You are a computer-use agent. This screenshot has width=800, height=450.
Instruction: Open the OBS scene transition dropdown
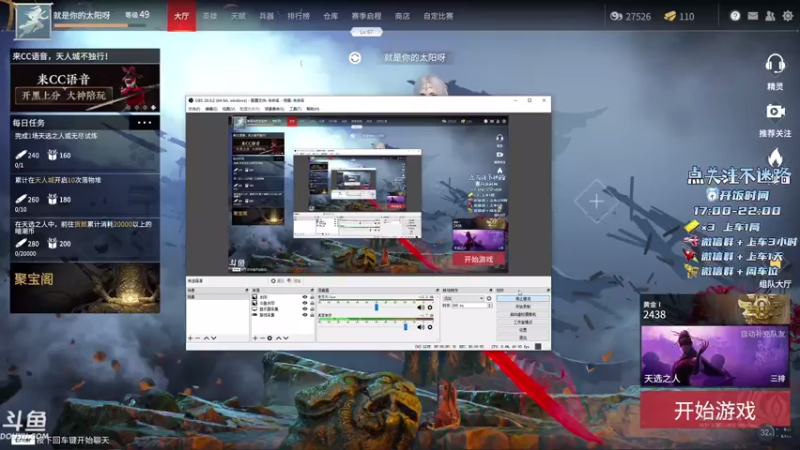(x=464, y=298)
